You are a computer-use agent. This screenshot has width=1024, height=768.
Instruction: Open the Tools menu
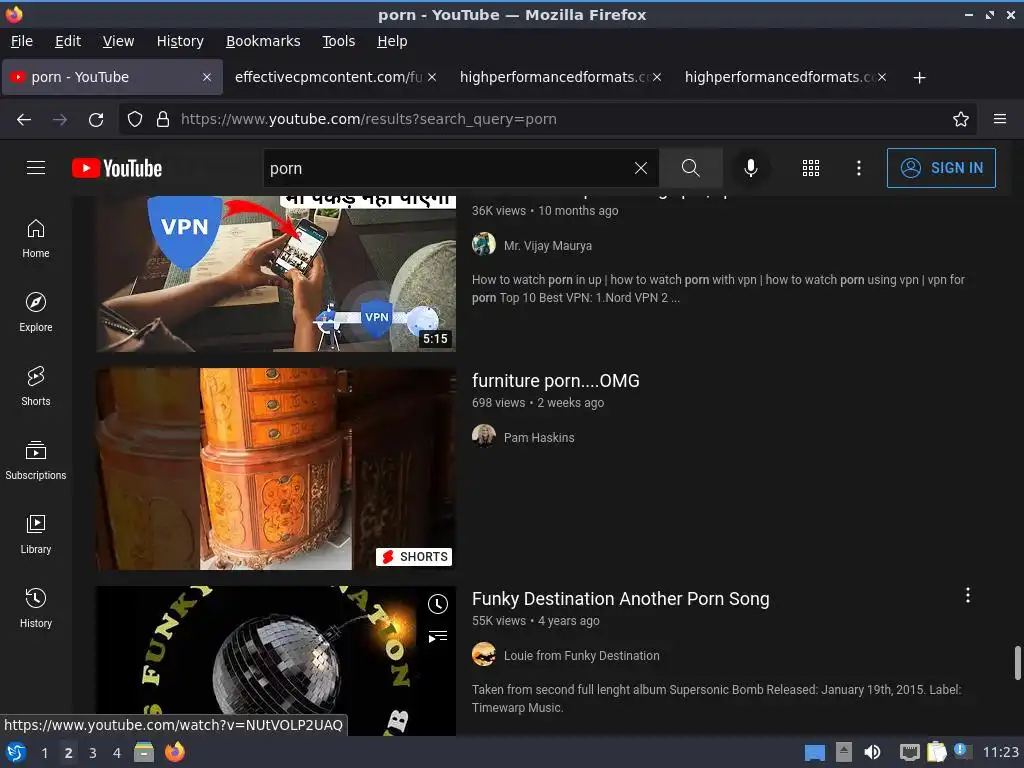pyautogui.click(x=338, y=41)
